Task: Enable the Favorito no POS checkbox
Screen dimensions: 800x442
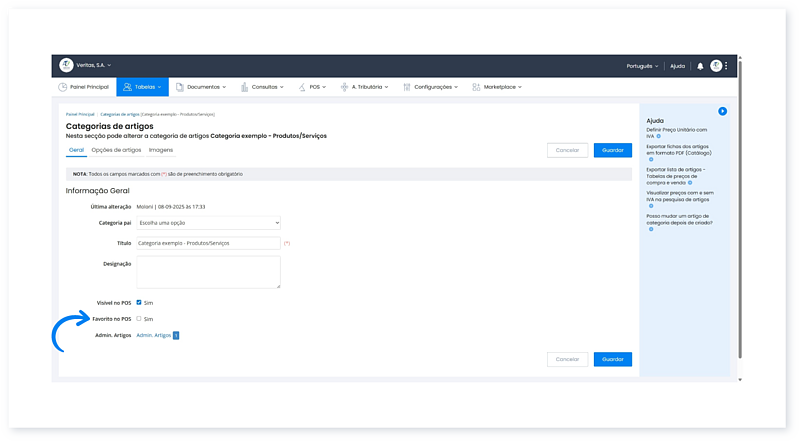Action: click(139, 319)
